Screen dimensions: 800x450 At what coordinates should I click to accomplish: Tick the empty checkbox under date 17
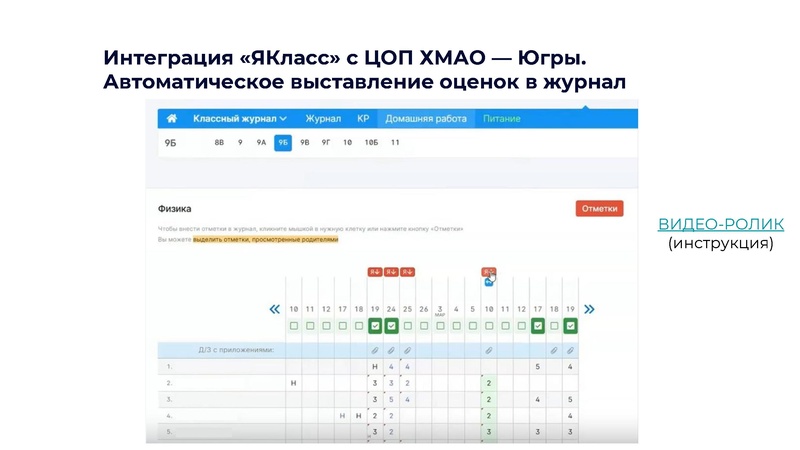pos(342,326)
